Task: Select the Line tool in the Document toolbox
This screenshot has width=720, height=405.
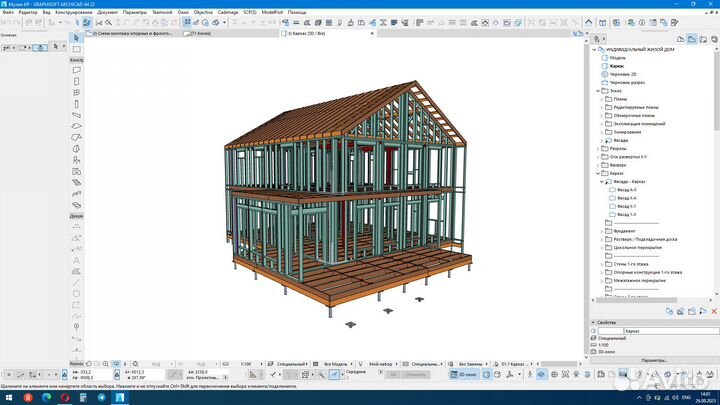Action: (77, 282)
